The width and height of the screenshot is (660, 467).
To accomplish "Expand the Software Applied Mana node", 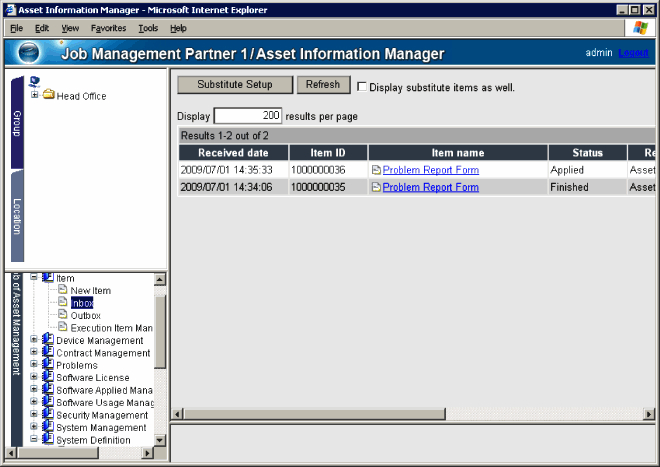I will click(34, 389).
